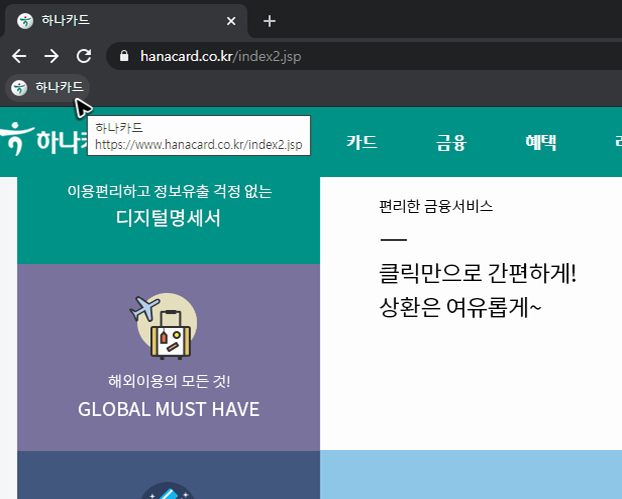Viewport: 622px width, 499px height.
Task: Click the card icon in dark blue tile
Action: (x=168, y=491)
